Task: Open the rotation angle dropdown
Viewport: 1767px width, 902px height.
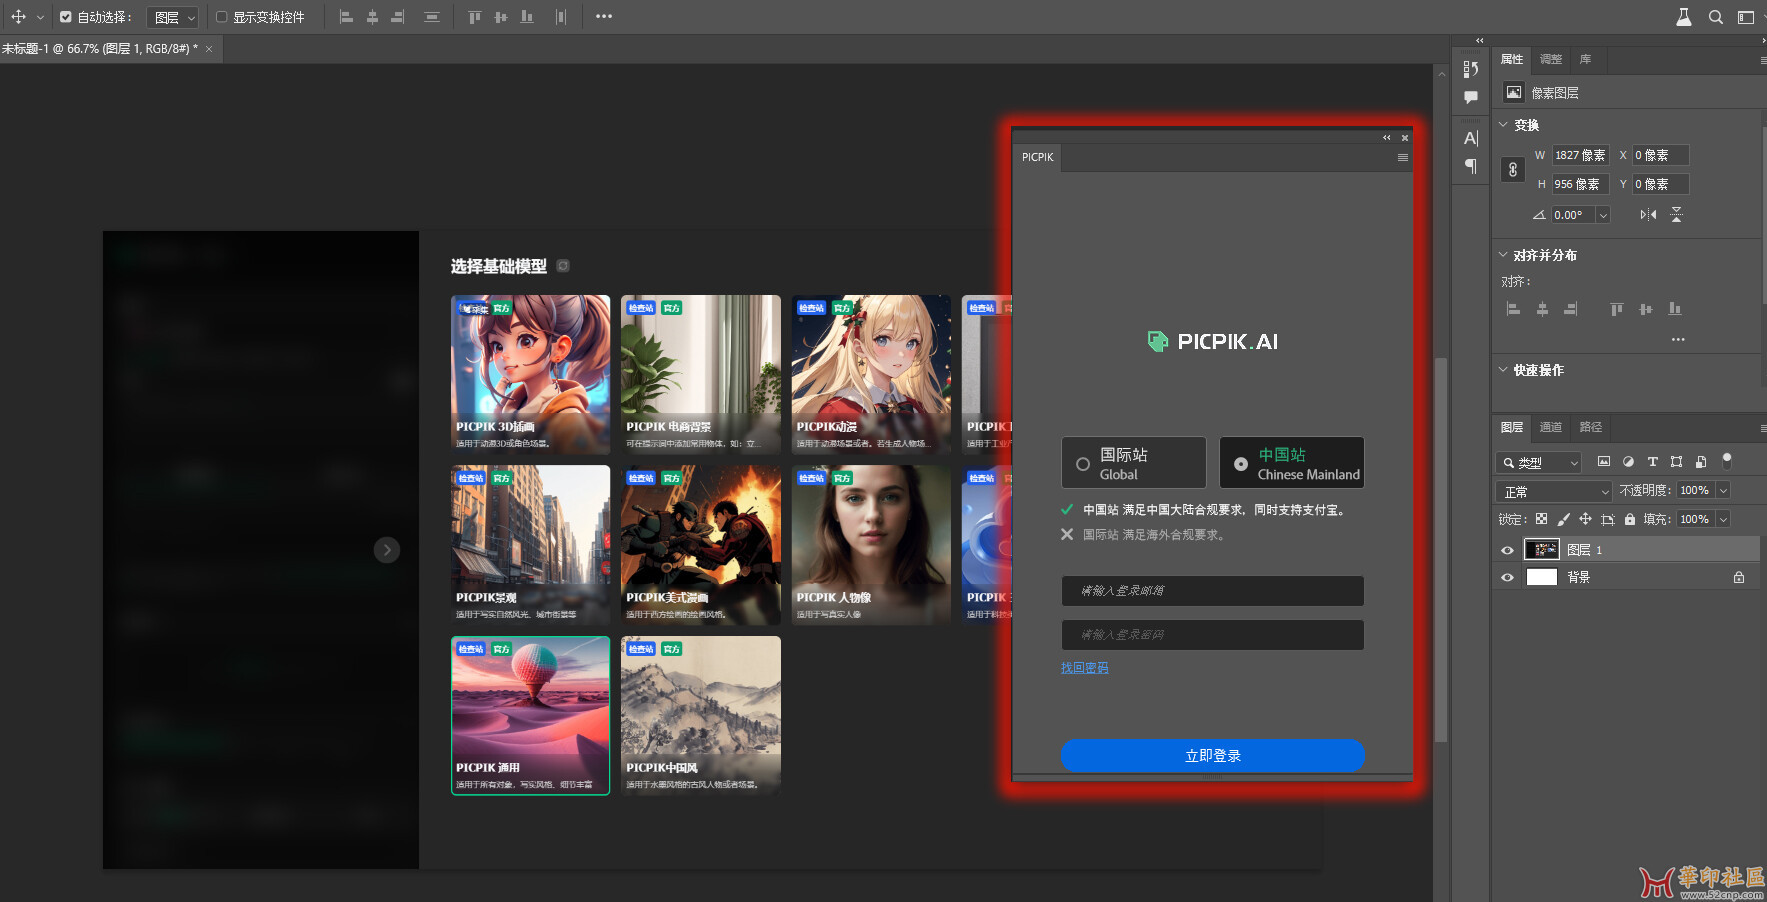Action: tap(1603, 215)
